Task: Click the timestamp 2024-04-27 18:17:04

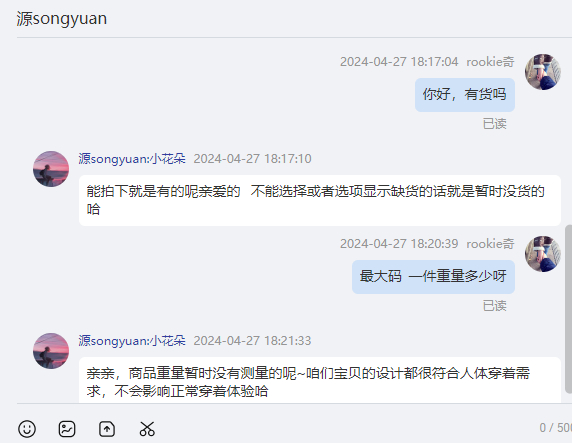Action: [399, 62]
